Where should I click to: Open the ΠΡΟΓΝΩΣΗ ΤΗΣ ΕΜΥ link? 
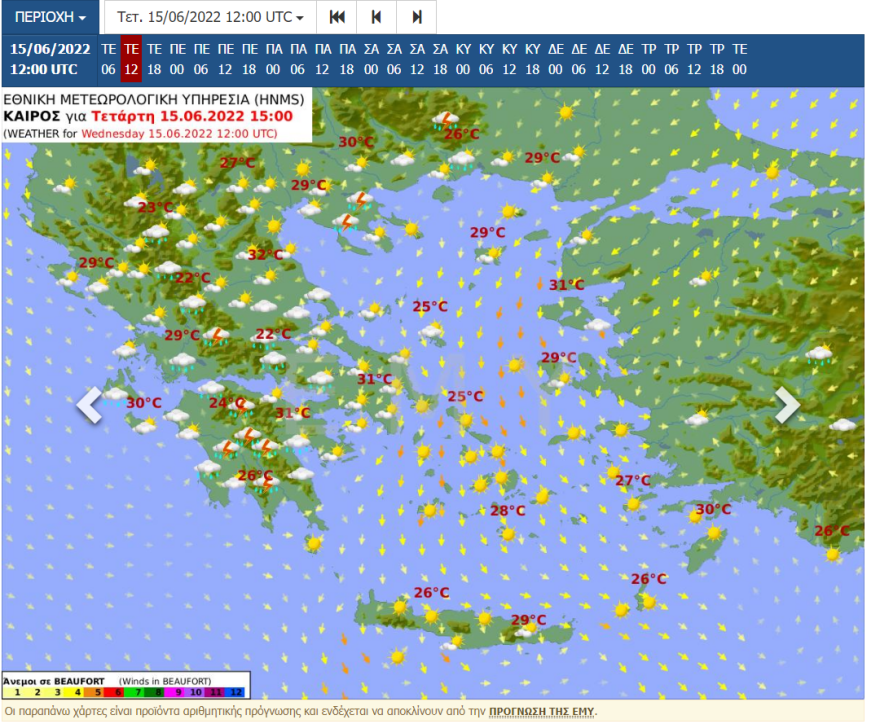pos(541,711)
